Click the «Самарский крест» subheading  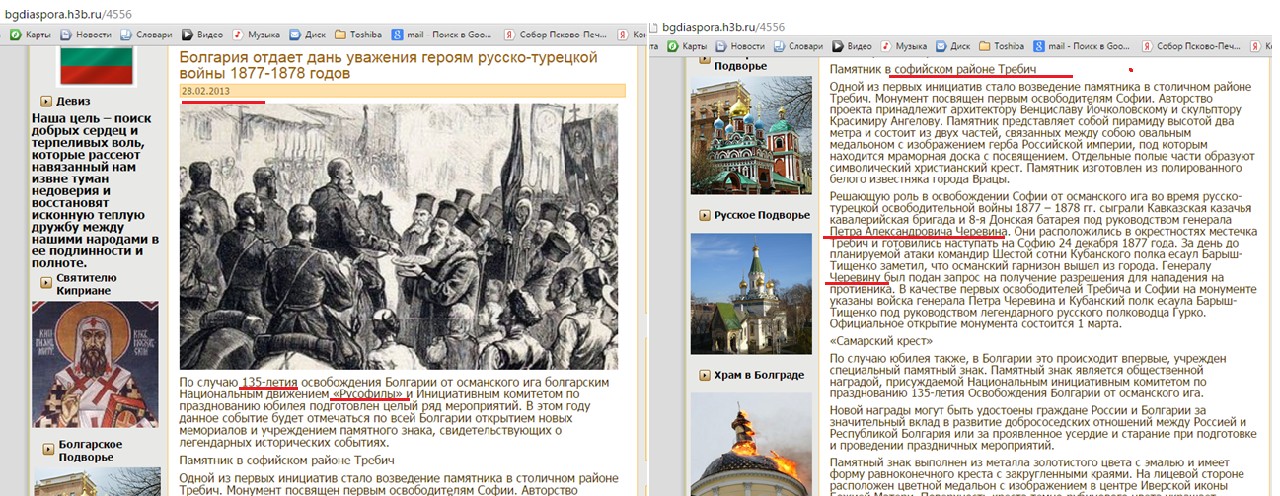click(881, 341)
